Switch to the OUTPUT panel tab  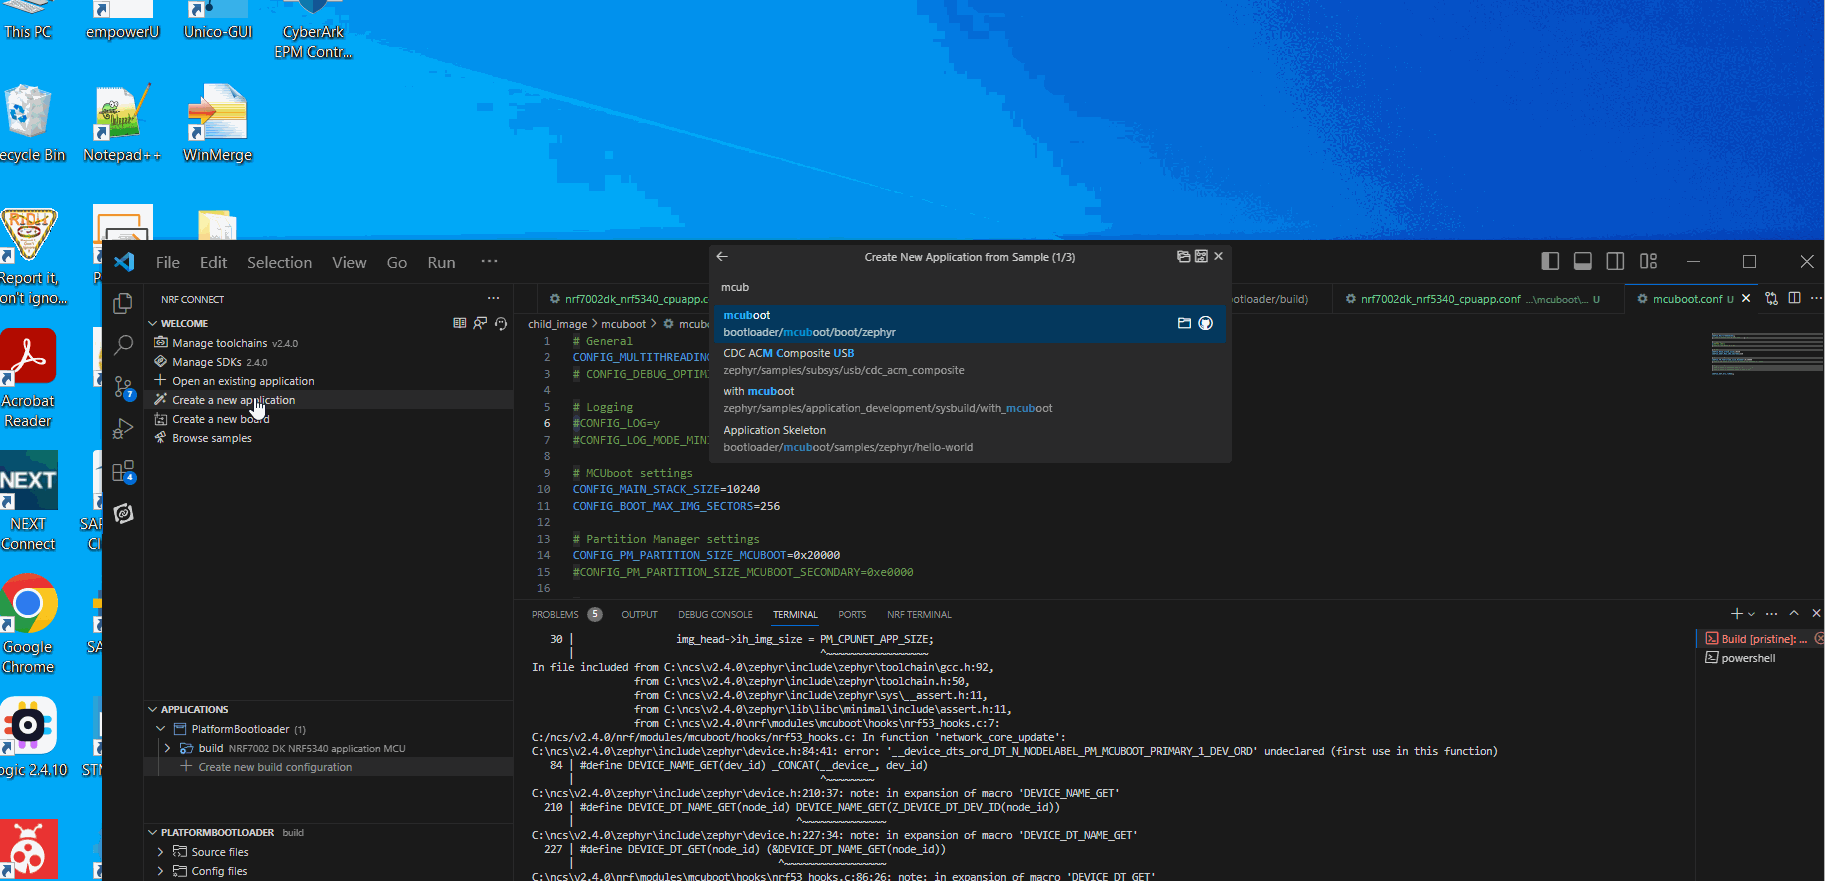[639, 614]
